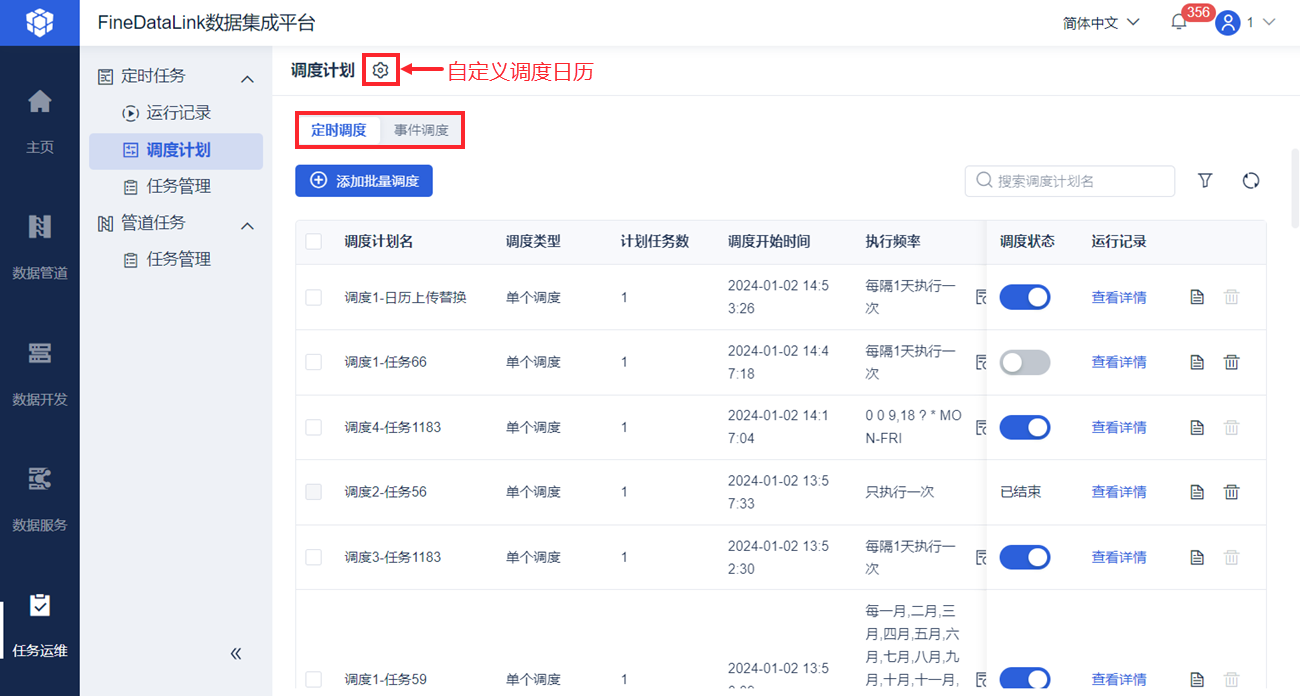
Task: Collapse the 管道任务 tree section
Action: [x=247, y=226]
